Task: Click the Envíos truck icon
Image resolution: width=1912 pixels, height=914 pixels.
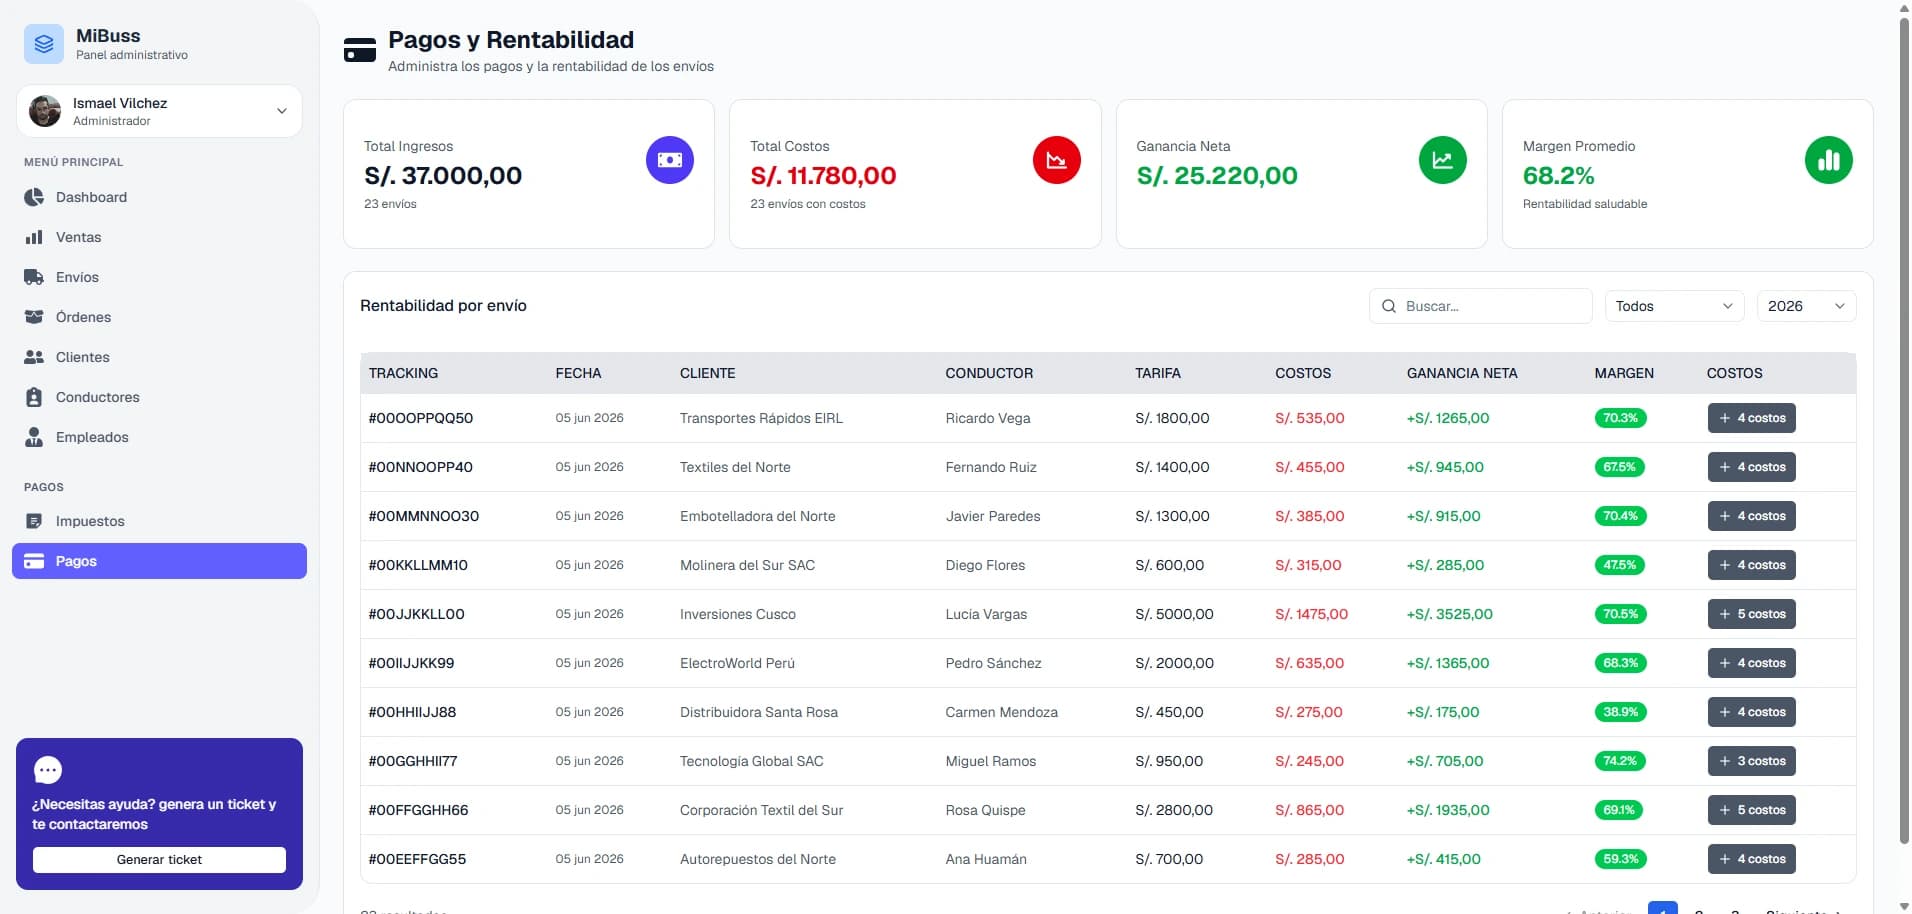Action: tap(34, 277)
